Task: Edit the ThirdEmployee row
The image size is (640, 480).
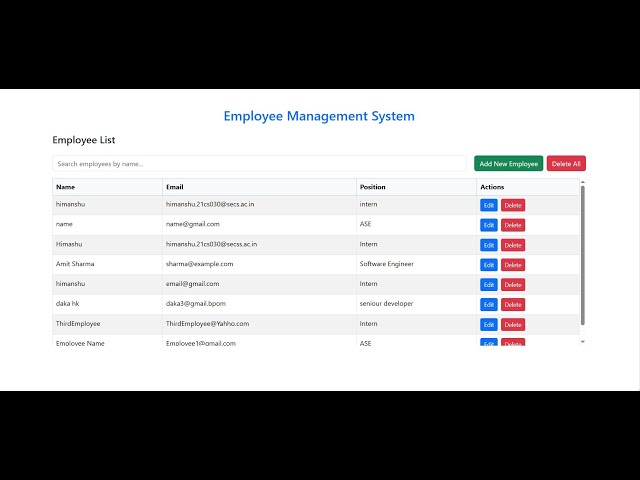Action: [489, 324]
